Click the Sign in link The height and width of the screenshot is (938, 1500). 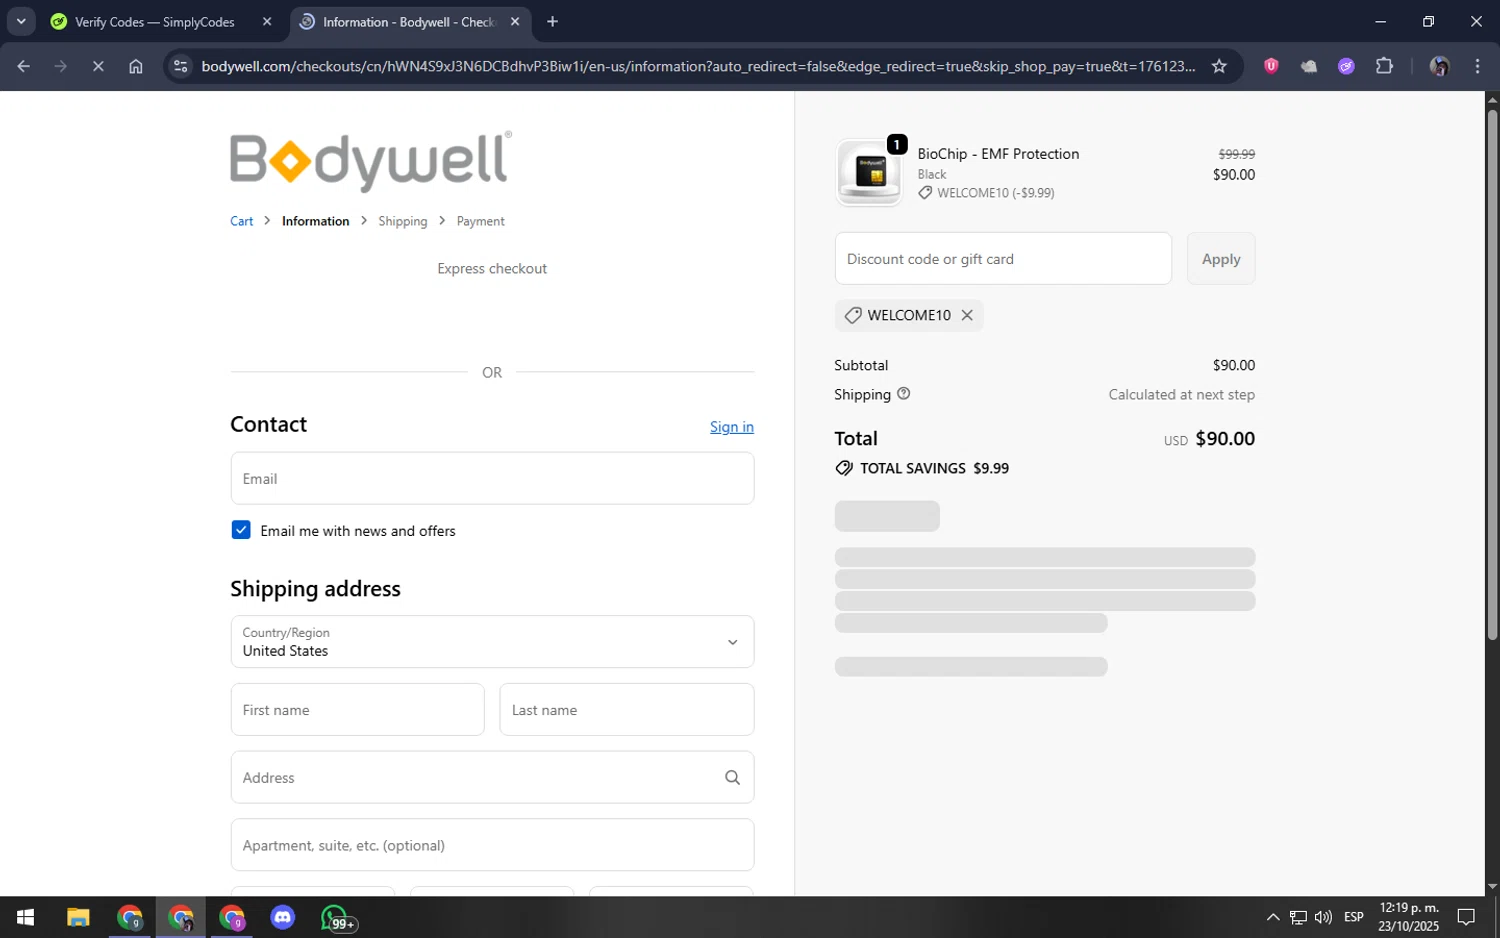[732, 427]
